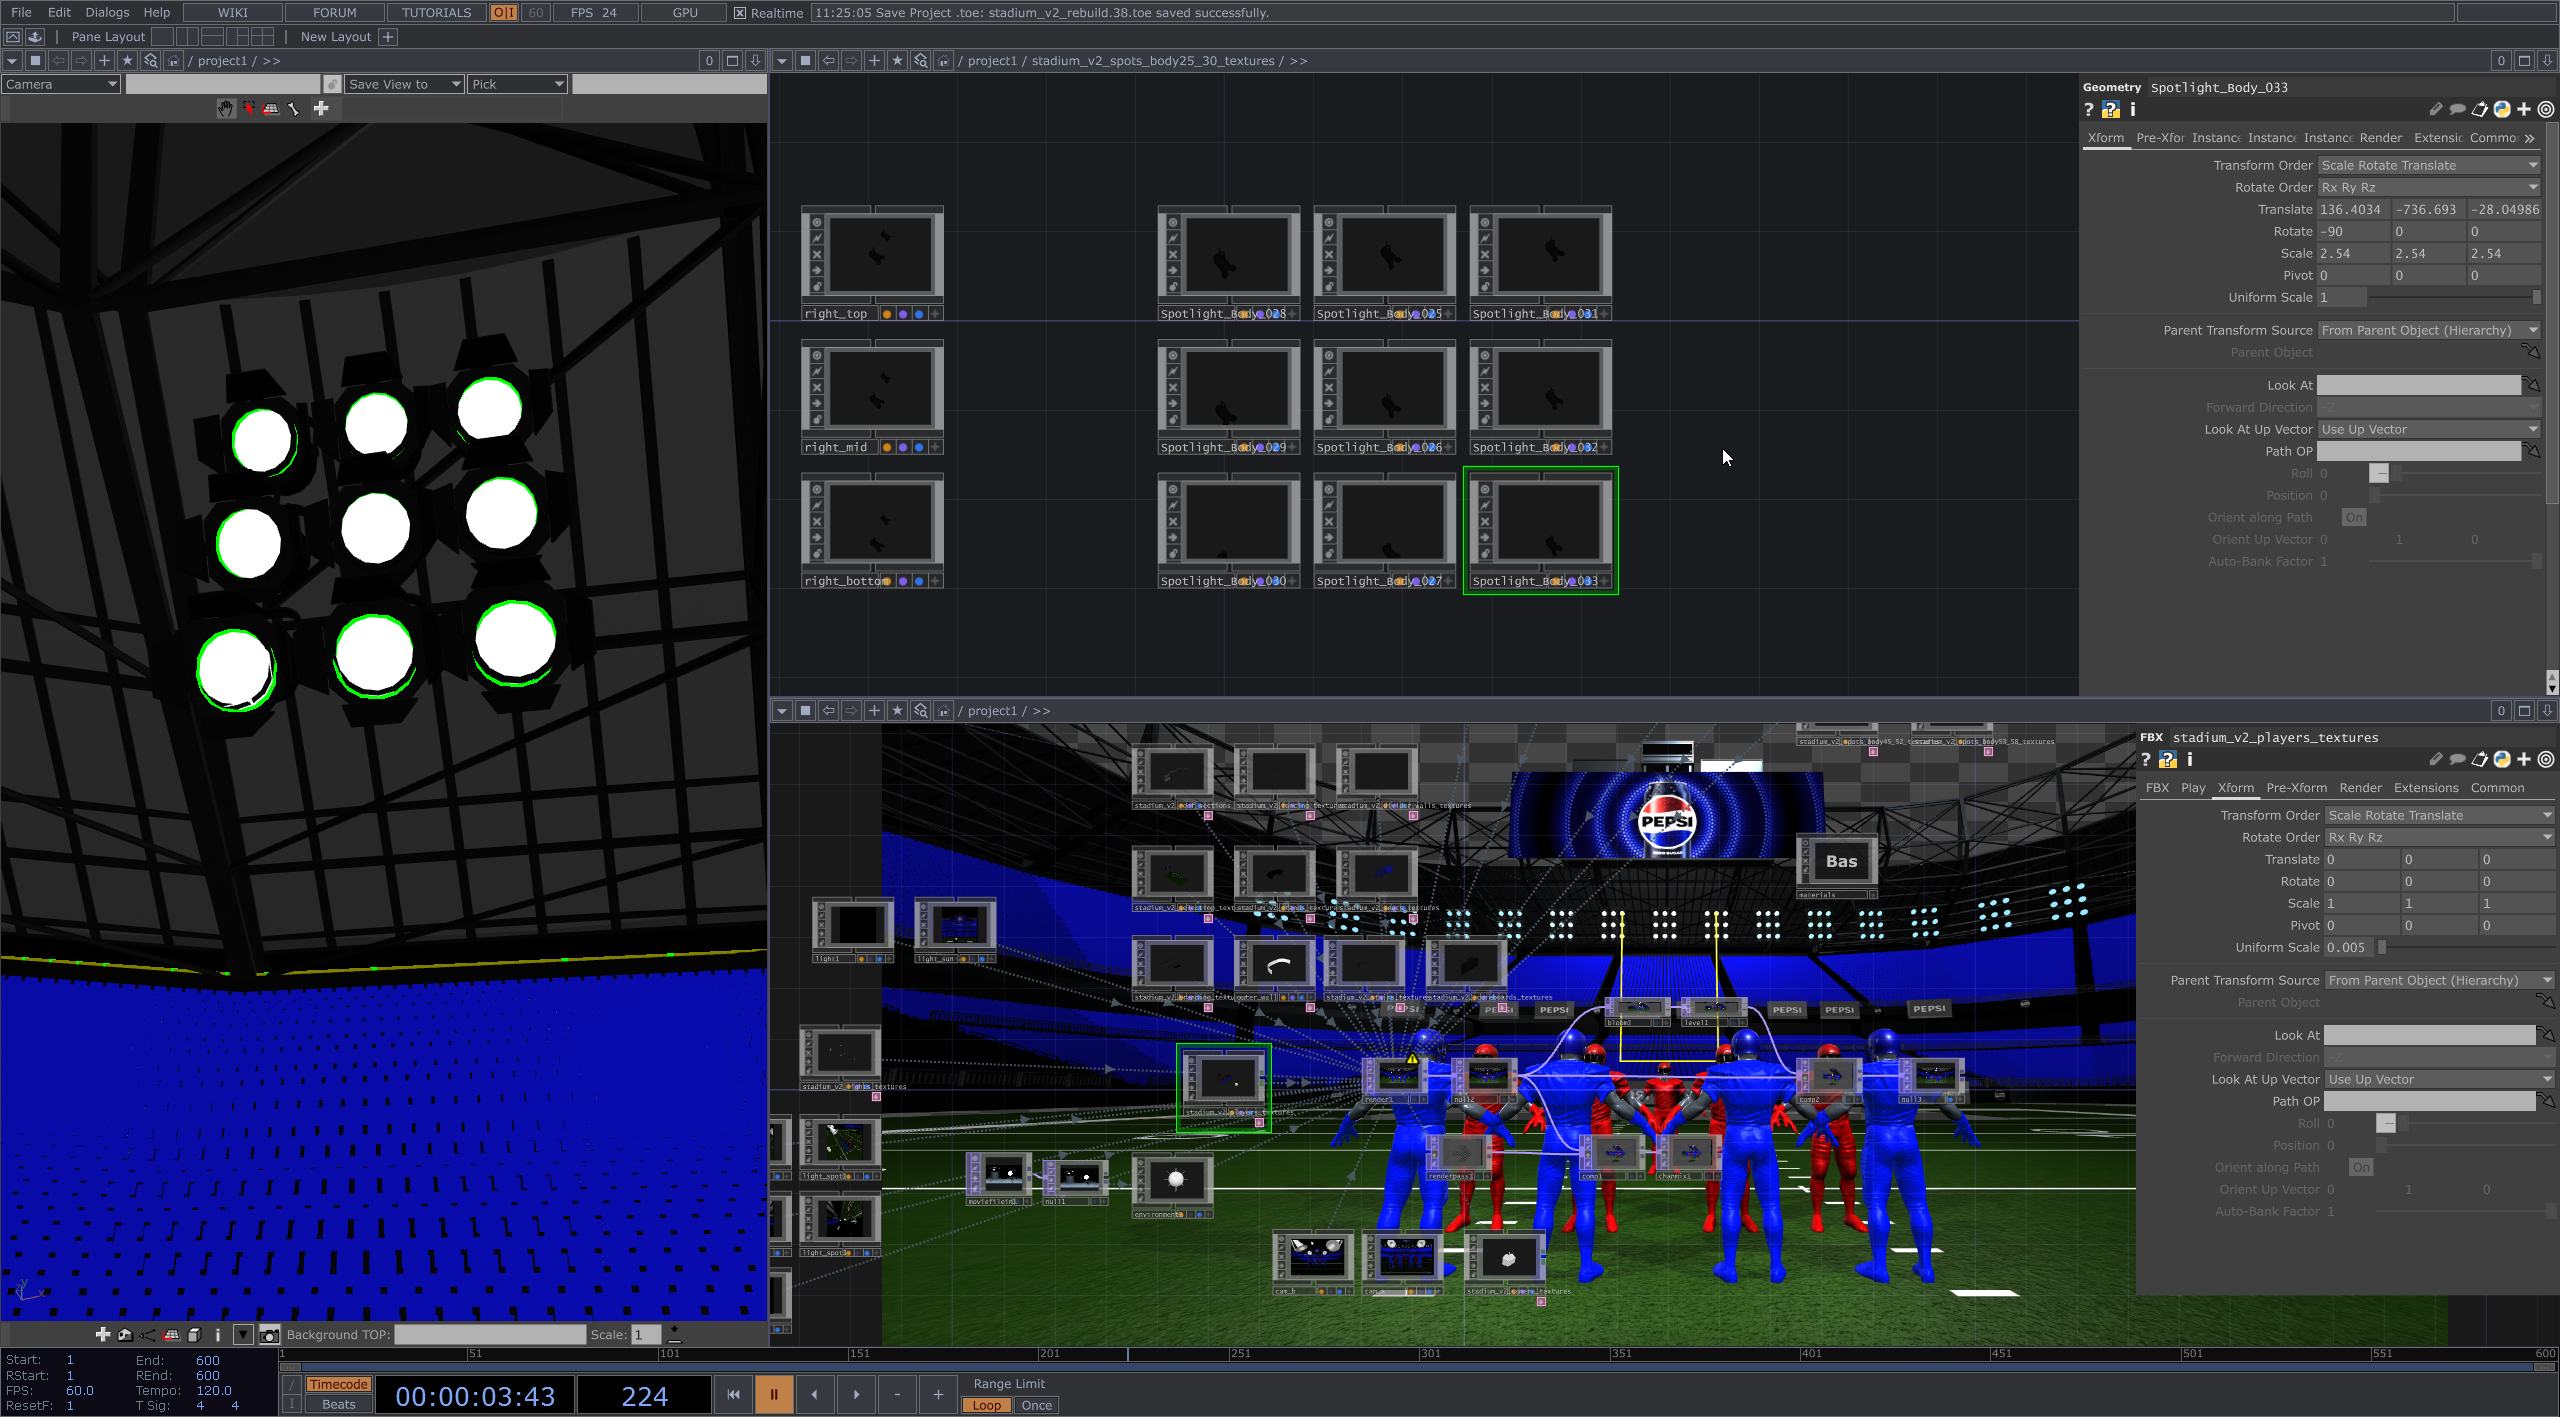
Task: Open the Camera selector dropdown above the viewport
Action: click(x=61, y=84)
